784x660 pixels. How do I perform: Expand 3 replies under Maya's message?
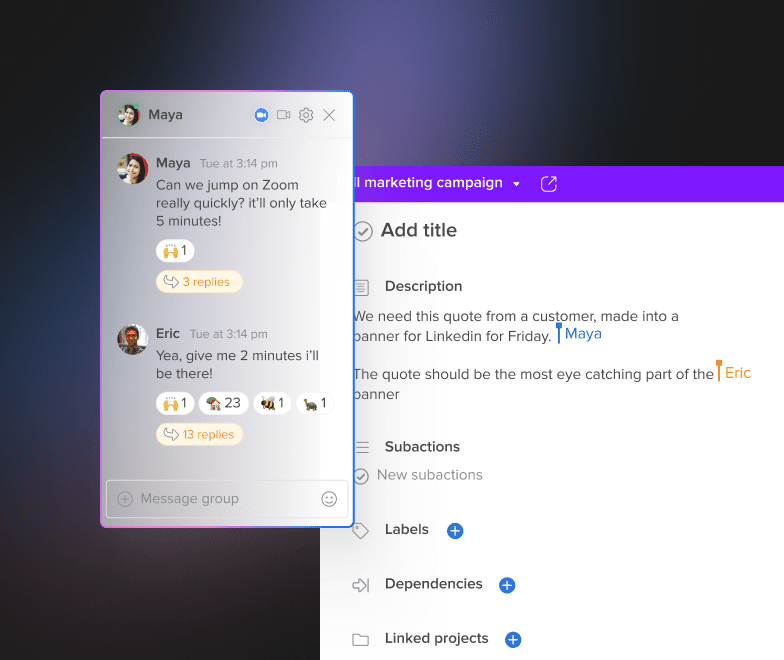[199, 282]
